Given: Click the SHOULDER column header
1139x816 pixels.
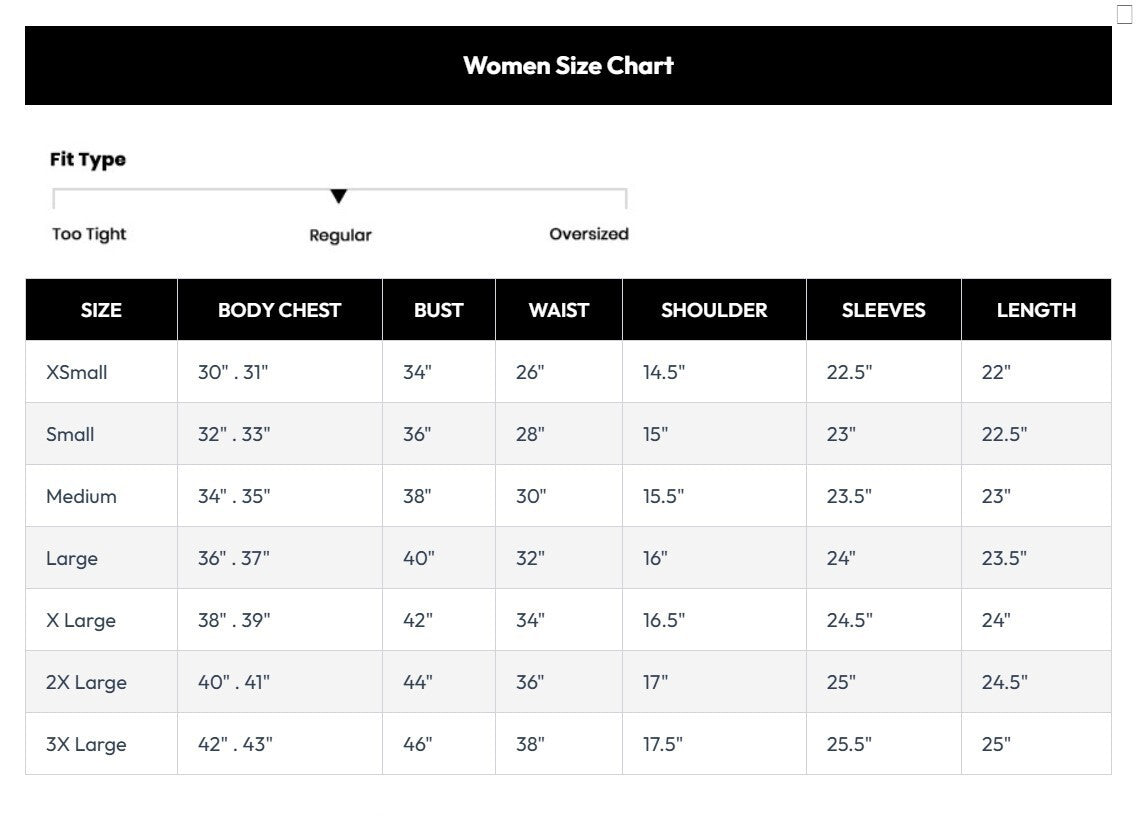Looking at the screenshot, I should (714, 310).
